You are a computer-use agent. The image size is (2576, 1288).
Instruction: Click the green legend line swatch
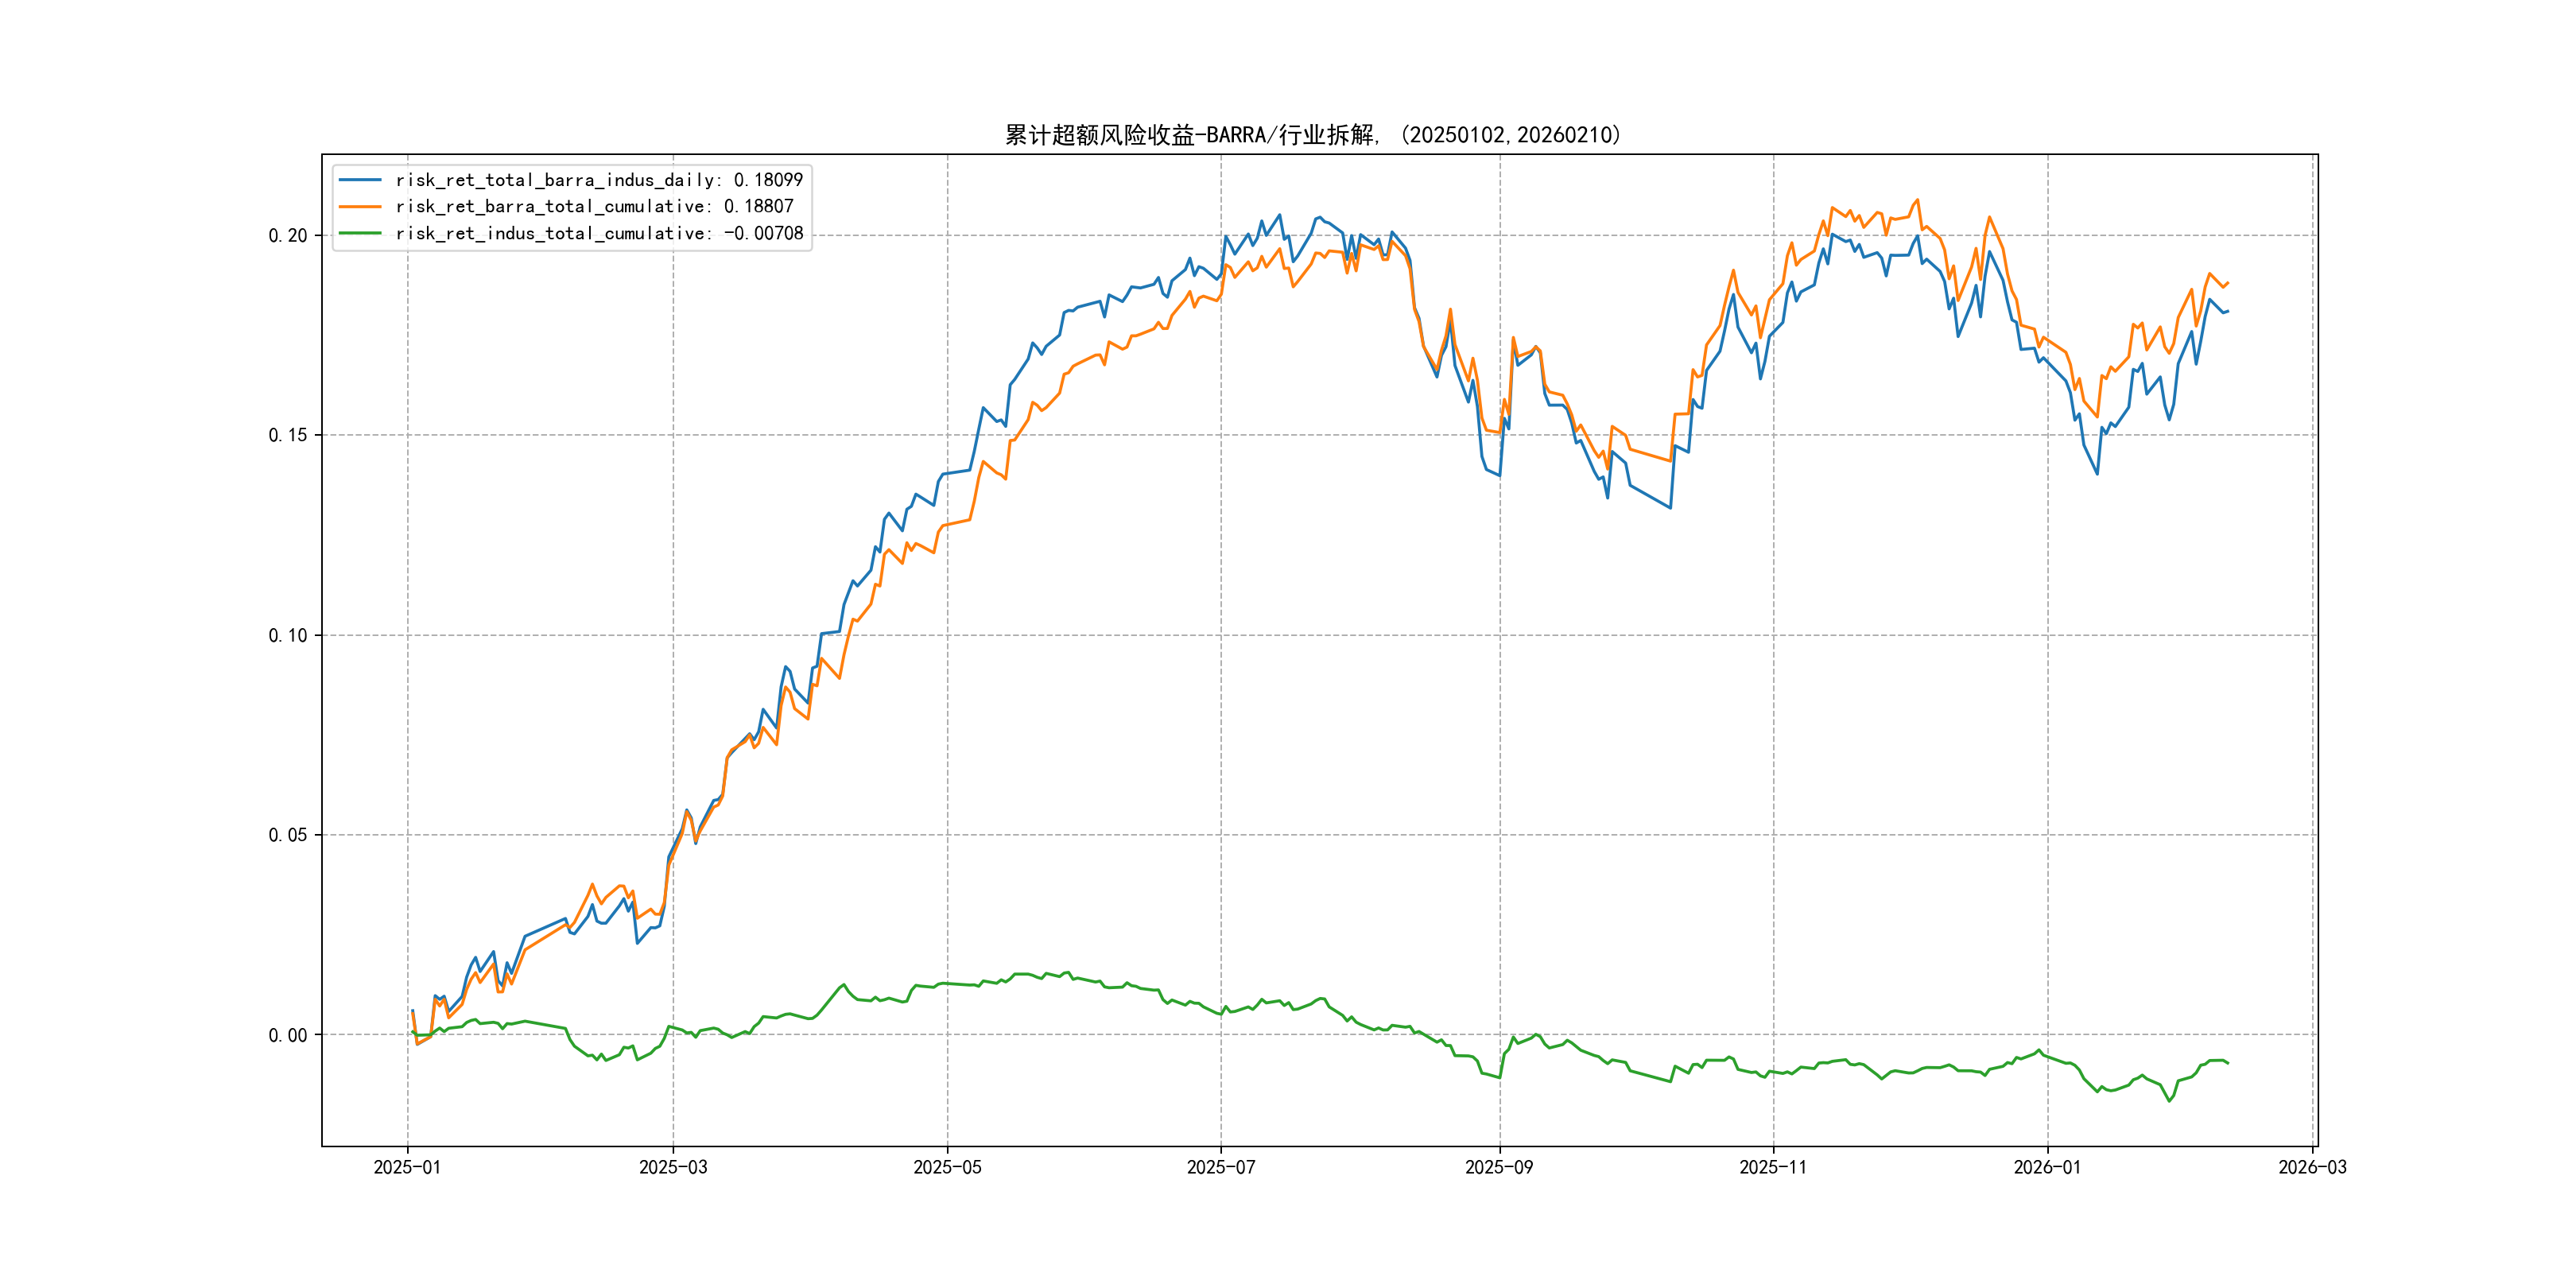click(360, 233)
